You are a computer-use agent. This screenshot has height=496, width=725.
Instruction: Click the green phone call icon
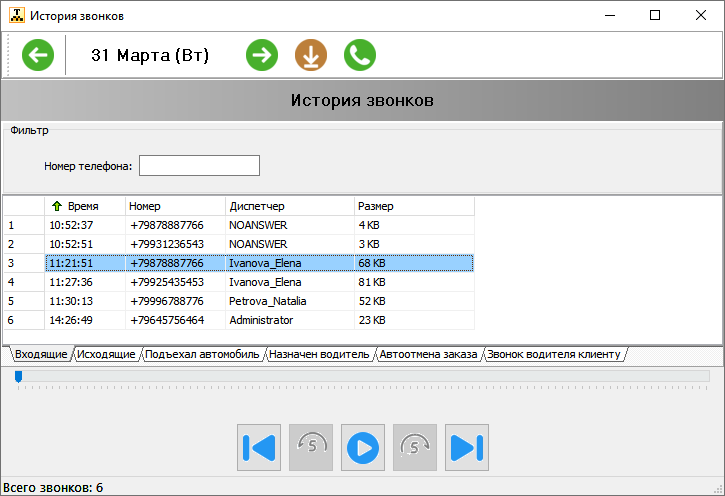point(360,55)
